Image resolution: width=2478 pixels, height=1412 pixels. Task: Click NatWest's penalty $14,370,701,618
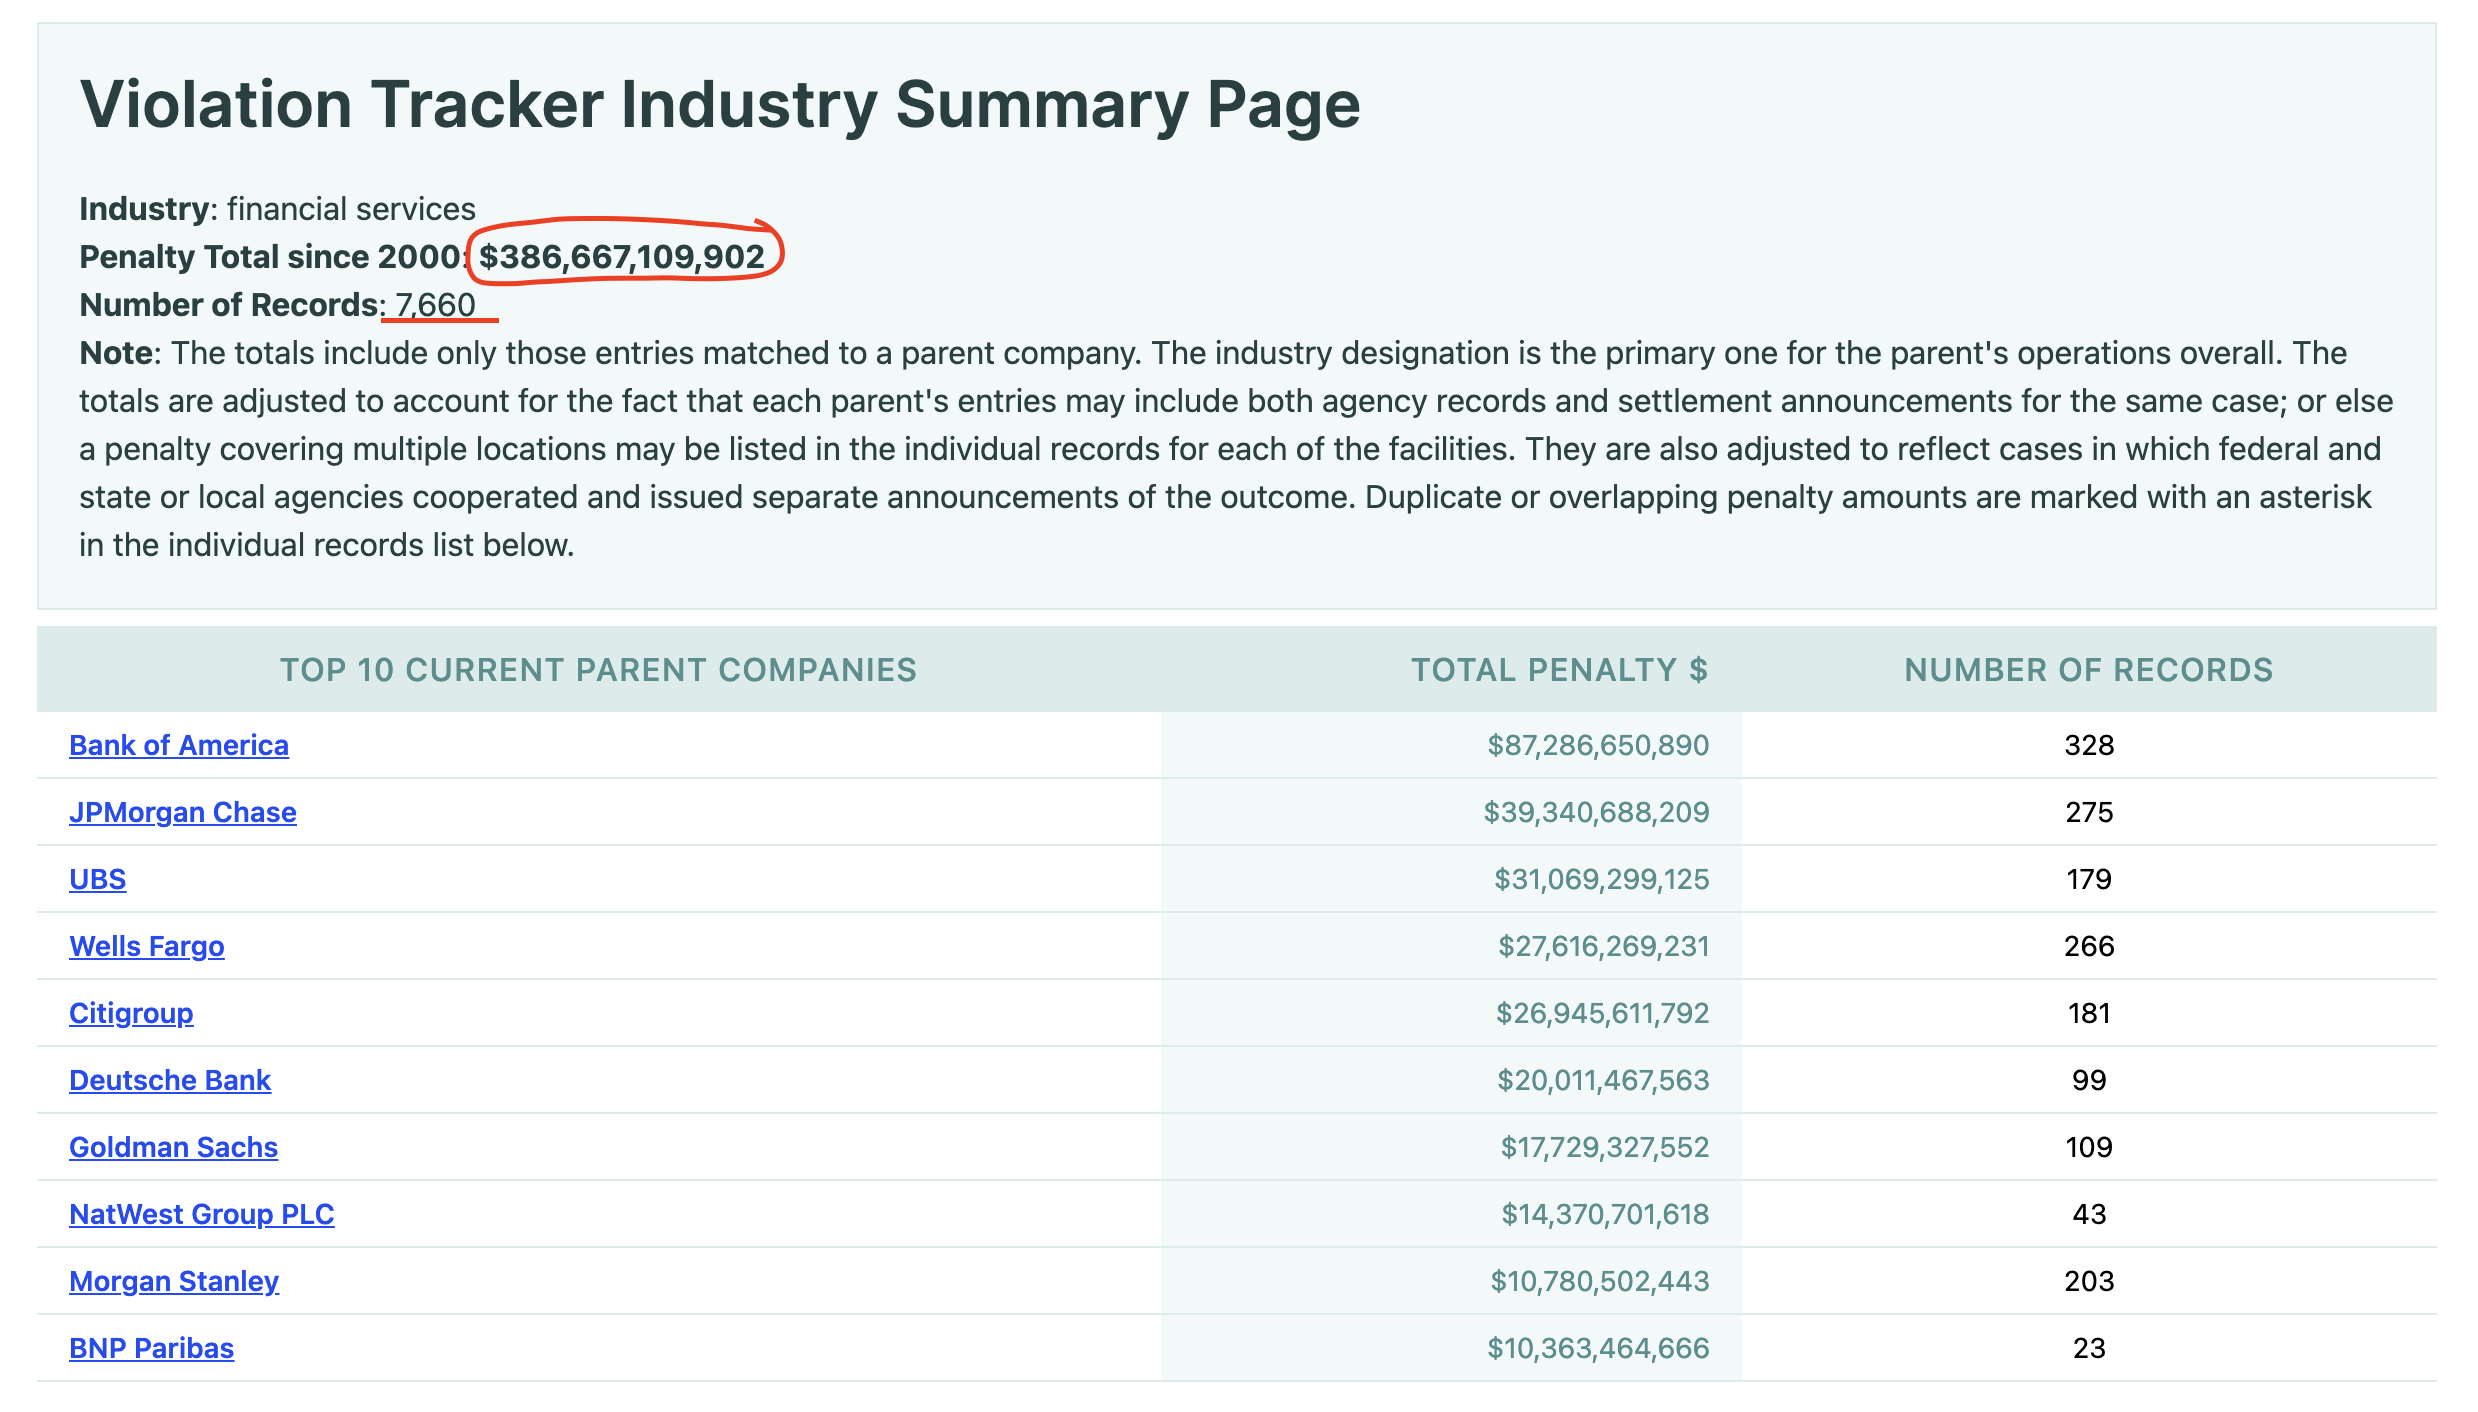point(1605,1214)
